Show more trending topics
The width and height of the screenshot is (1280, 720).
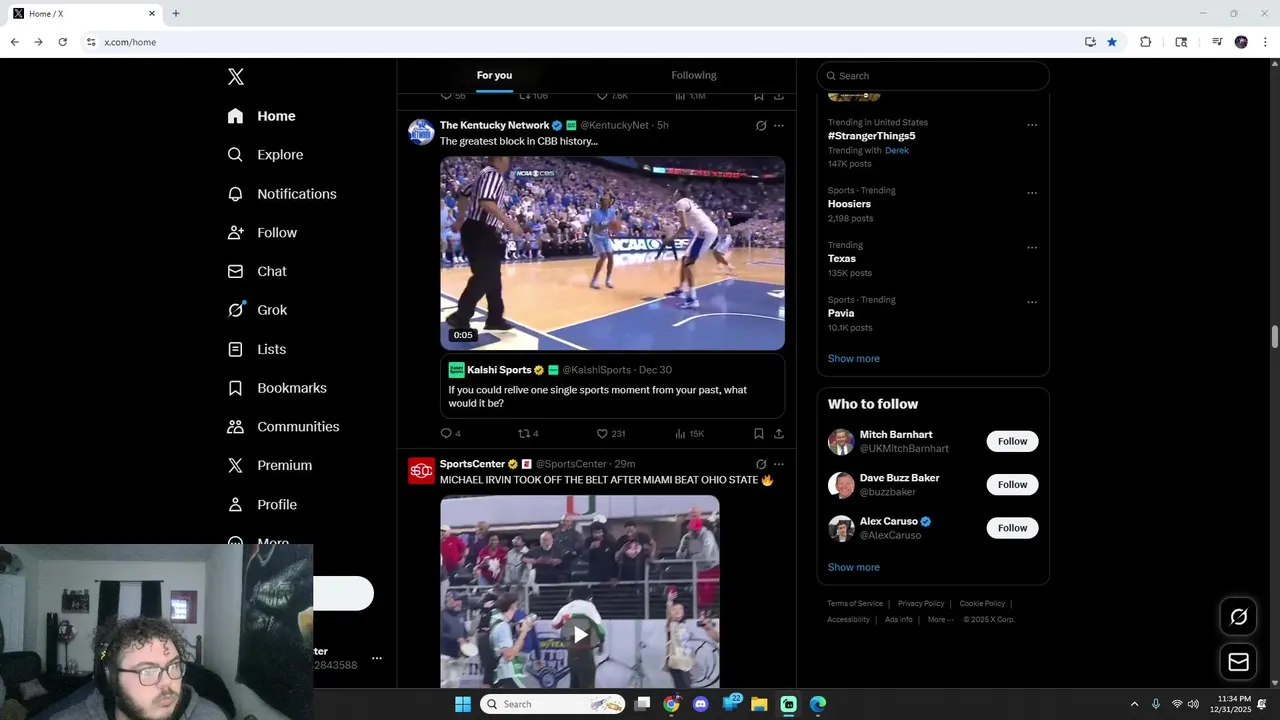click(x=854, y=358)
